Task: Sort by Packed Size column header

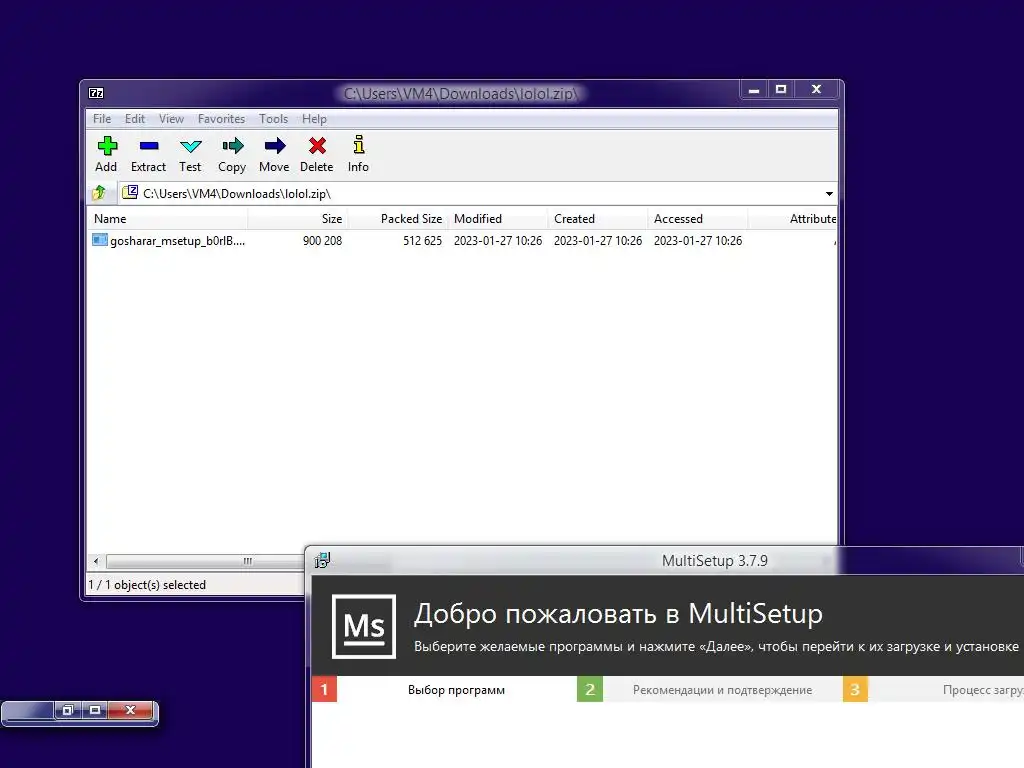Action: click(x=398, y=219)
